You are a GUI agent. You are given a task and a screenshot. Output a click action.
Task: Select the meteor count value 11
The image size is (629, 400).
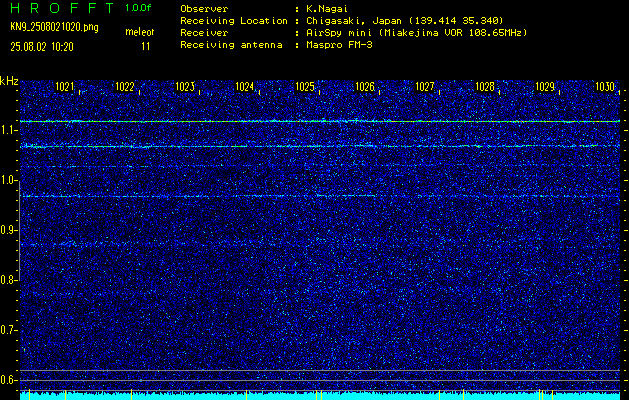pos(146,47)
